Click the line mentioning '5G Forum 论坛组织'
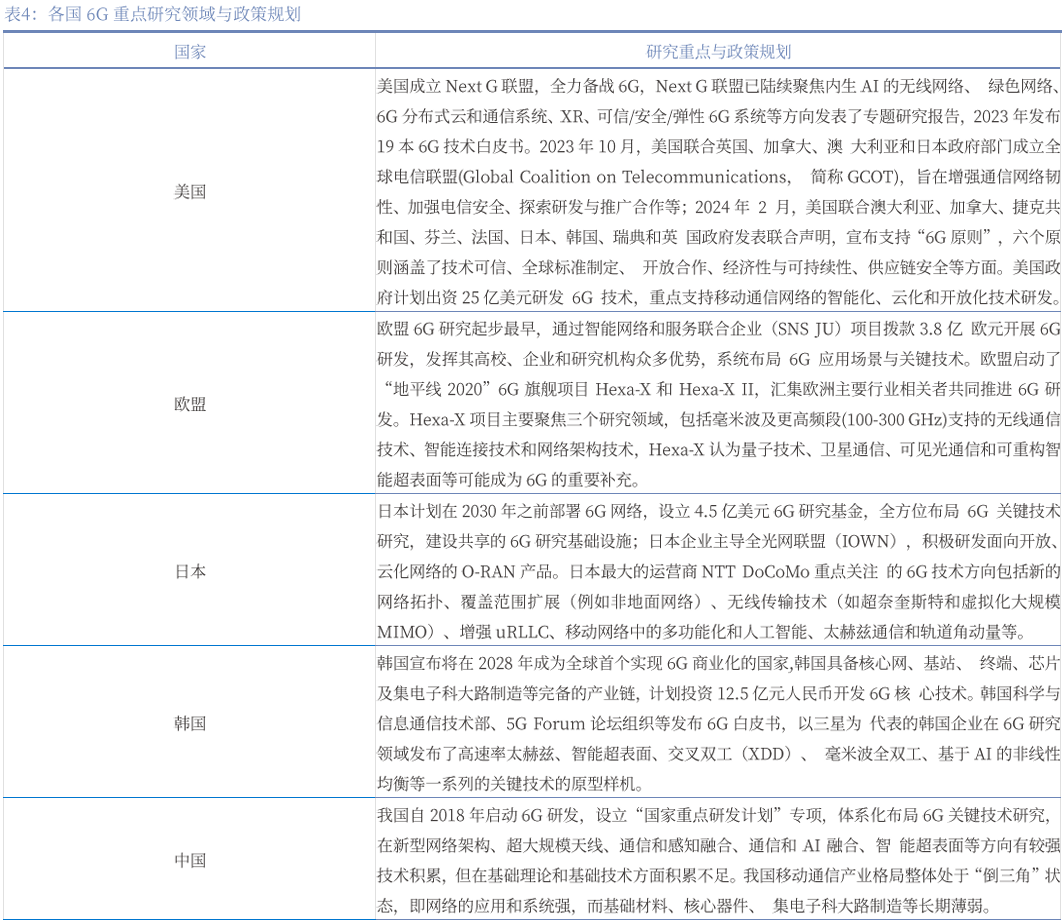 coord(719,724)
